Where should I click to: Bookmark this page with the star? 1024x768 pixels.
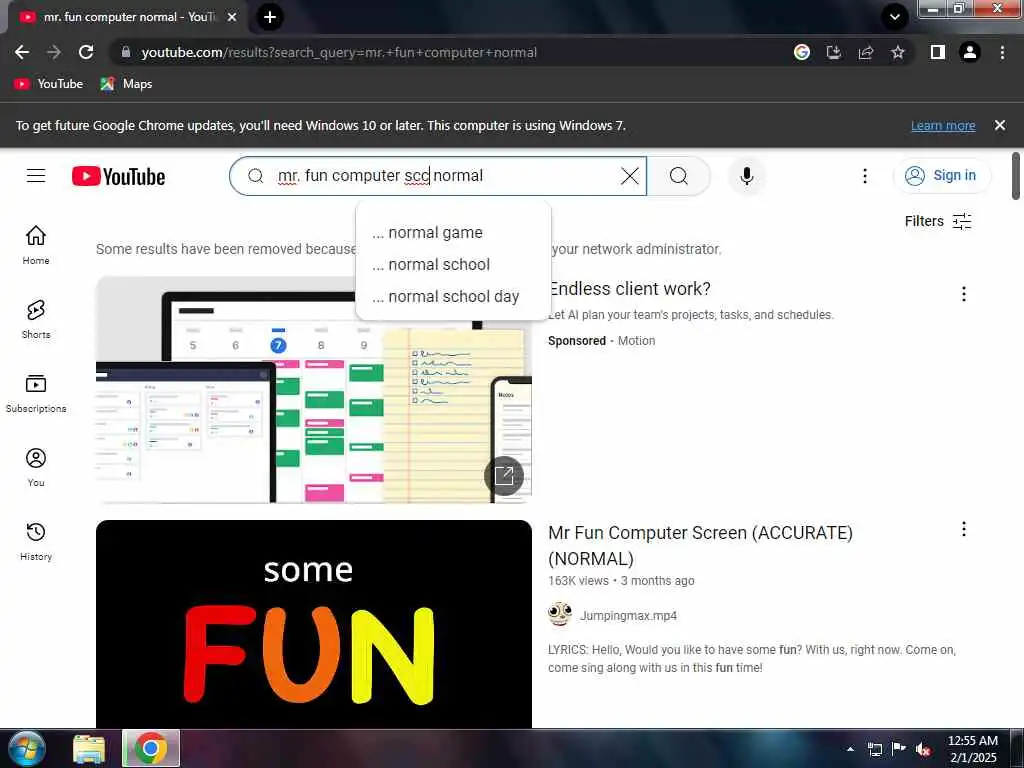click(898, 52)
